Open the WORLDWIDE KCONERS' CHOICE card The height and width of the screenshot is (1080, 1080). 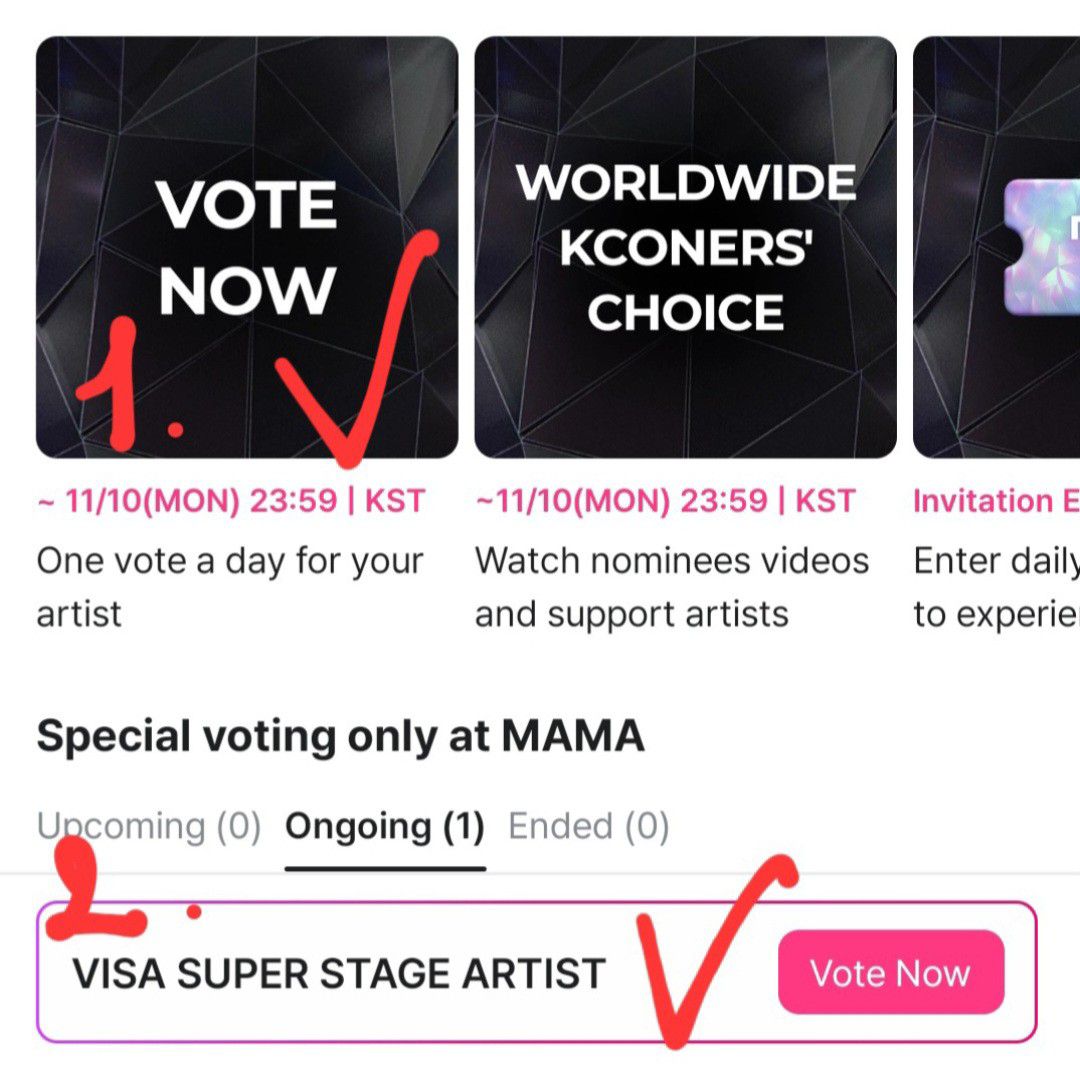pyautogui.click(x=685, y=247)
